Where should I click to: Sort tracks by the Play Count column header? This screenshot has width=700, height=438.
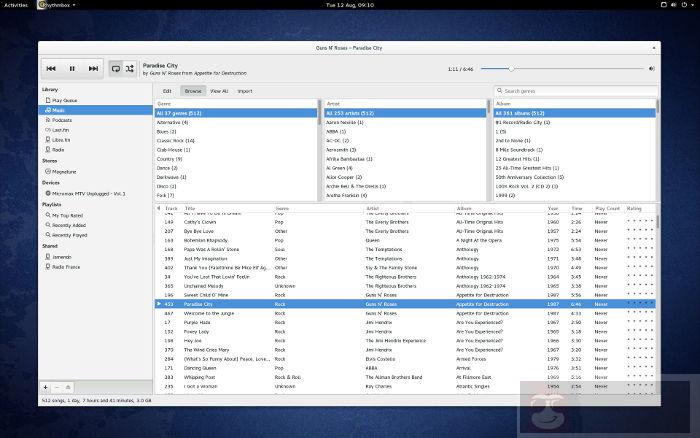click(x=607, y=209)
